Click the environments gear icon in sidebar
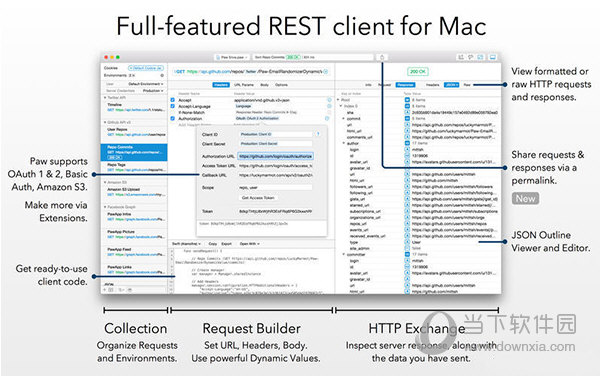Viewport: 600px width, 376px height. pos(162,75)
